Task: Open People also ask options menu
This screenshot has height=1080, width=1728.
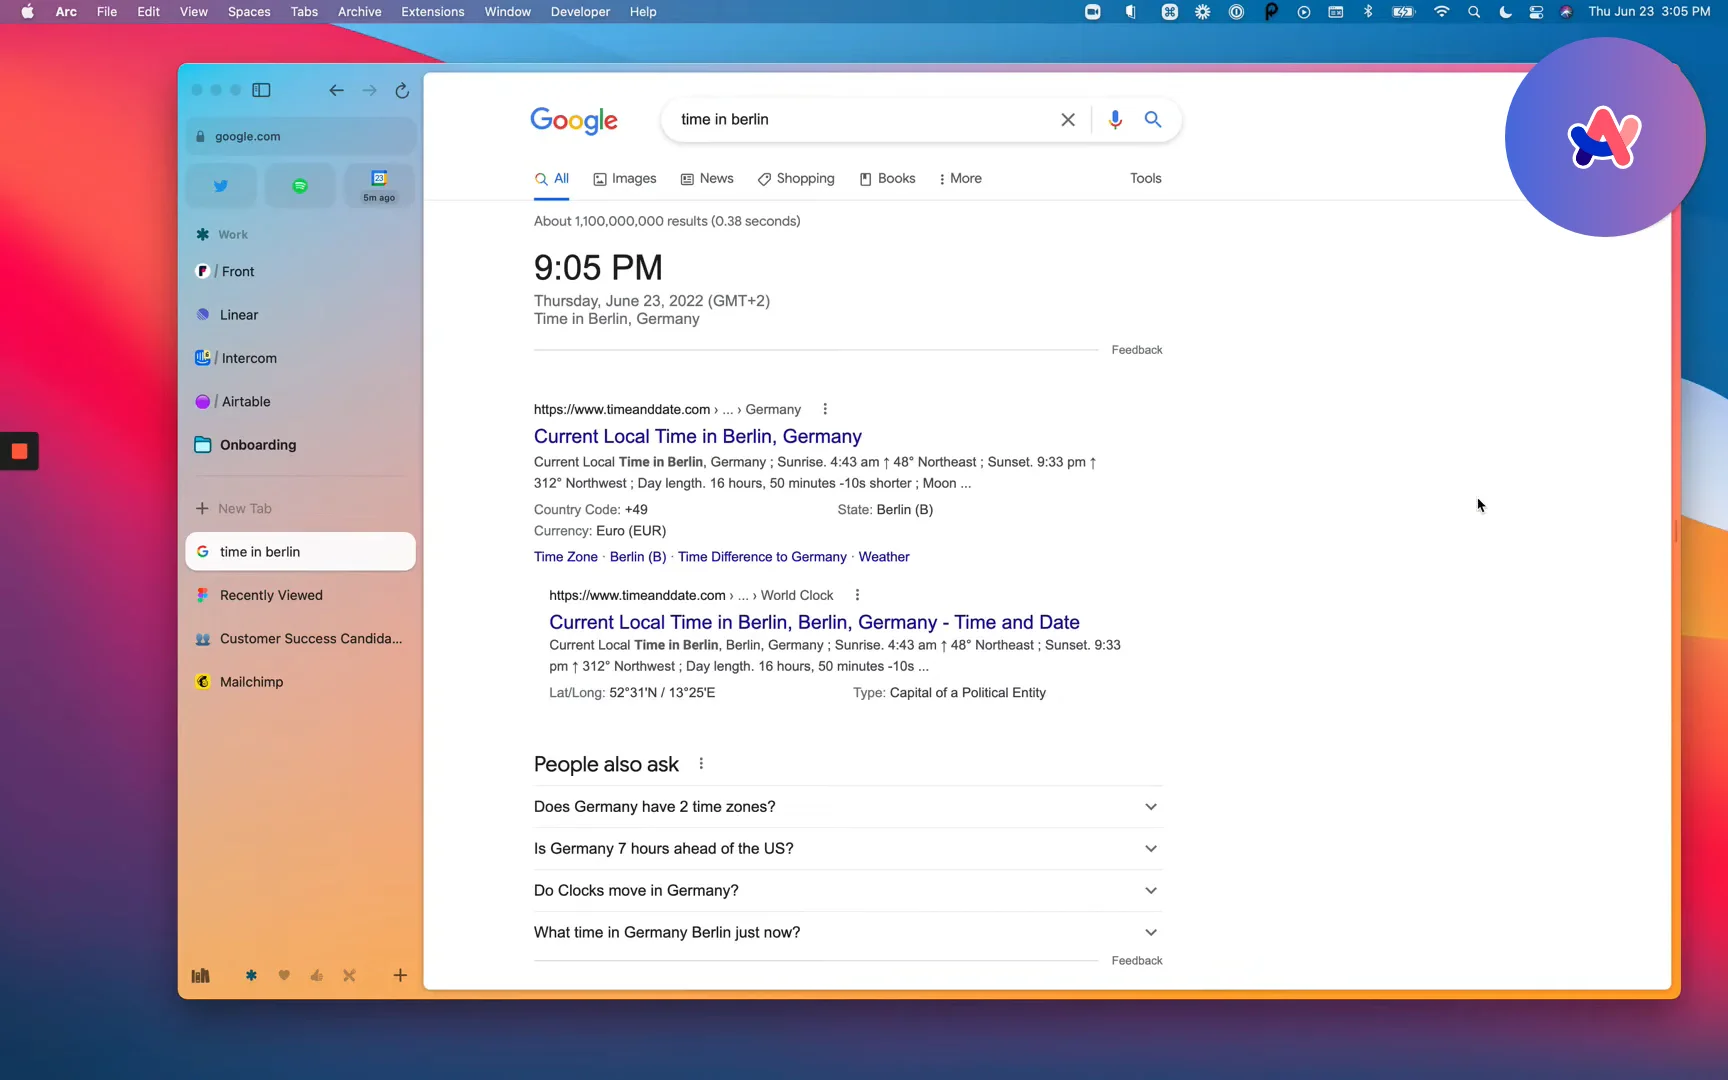Action: click(701, 764)
